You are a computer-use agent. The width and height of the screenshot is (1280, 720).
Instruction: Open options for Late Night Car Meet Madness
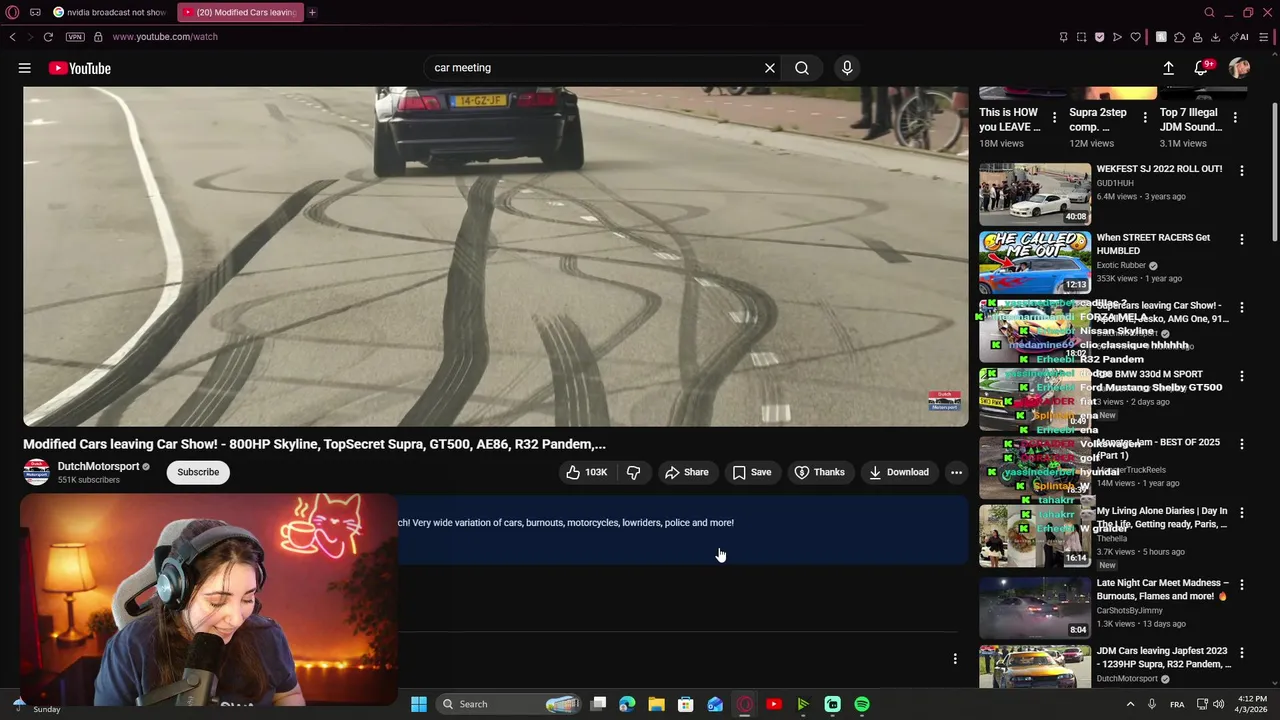1242,583
